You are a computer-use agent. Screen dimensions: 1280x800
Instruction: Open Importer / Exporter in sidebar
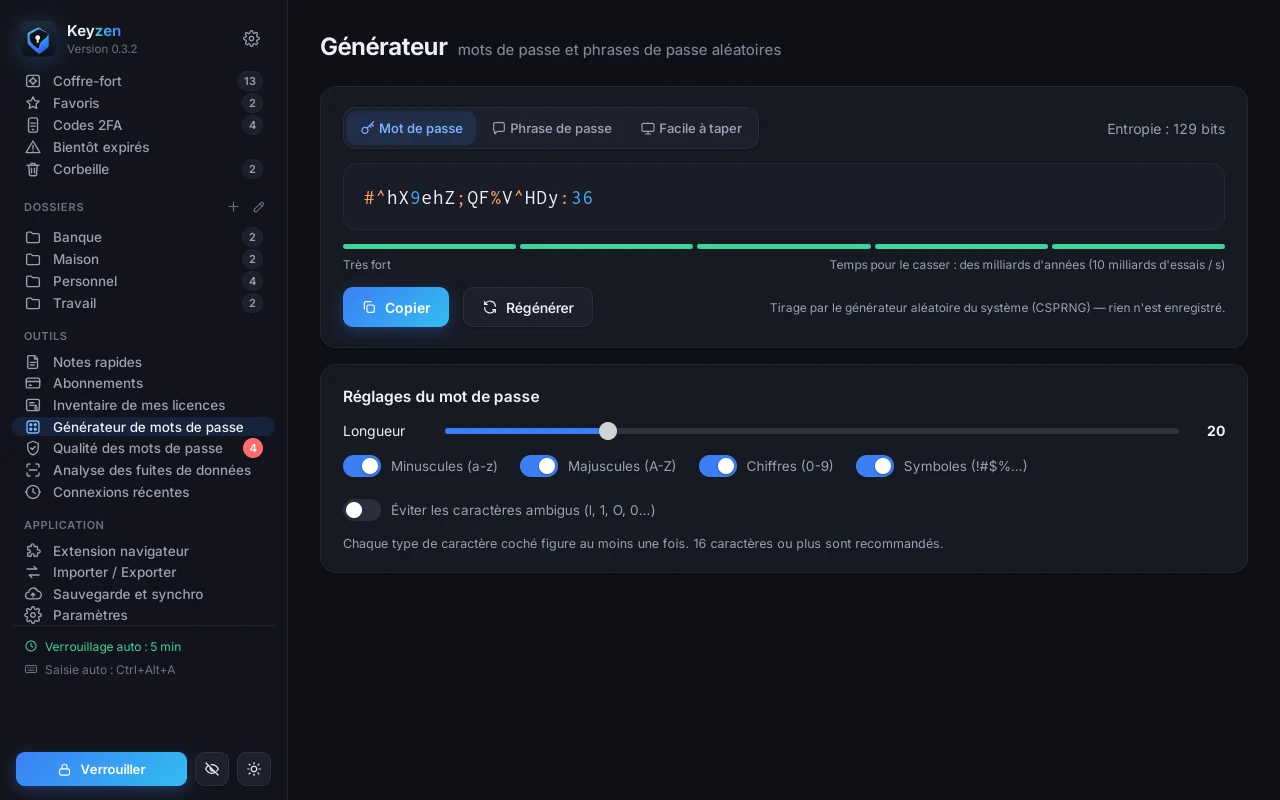[x=144, y=572]
